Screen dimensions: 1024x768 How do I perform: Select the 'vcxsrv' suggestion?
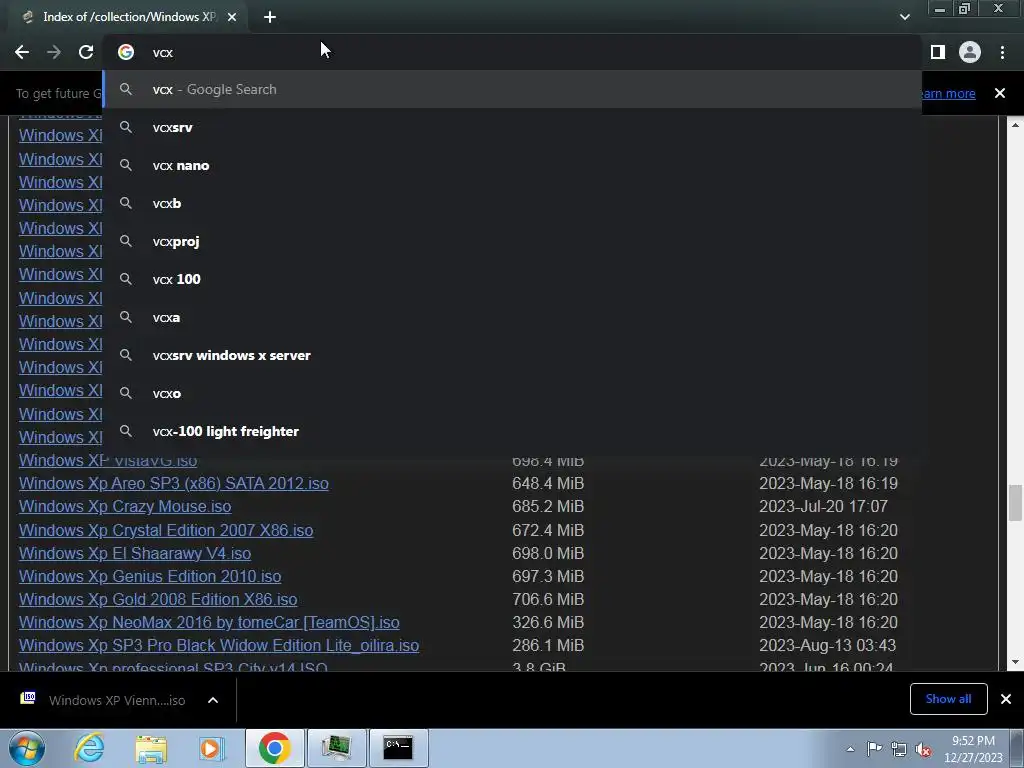pos(512,127)
